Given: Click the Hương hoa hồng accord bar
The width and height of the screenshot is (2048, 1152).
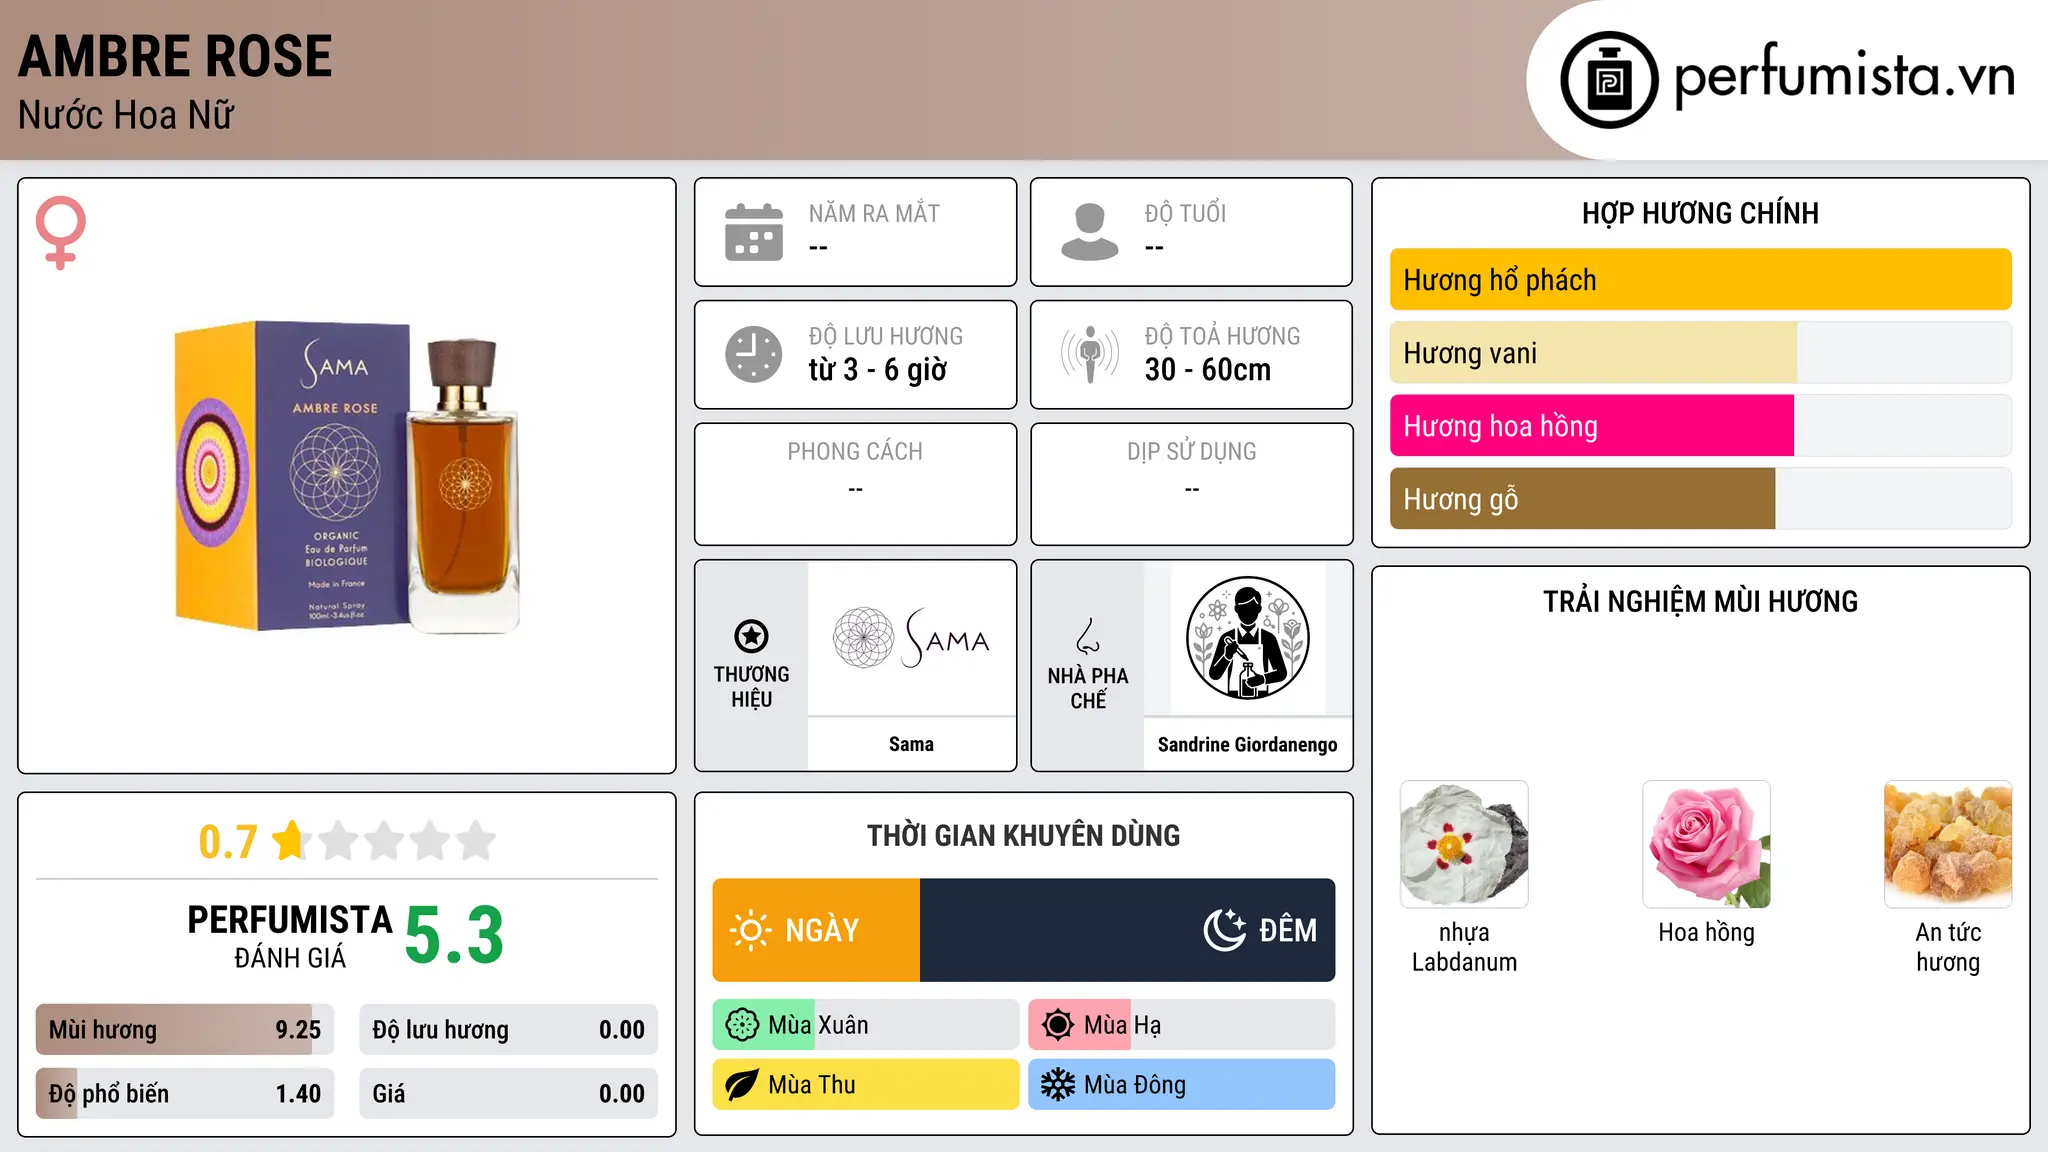Looking at the screenshot, I should 1700,426.
